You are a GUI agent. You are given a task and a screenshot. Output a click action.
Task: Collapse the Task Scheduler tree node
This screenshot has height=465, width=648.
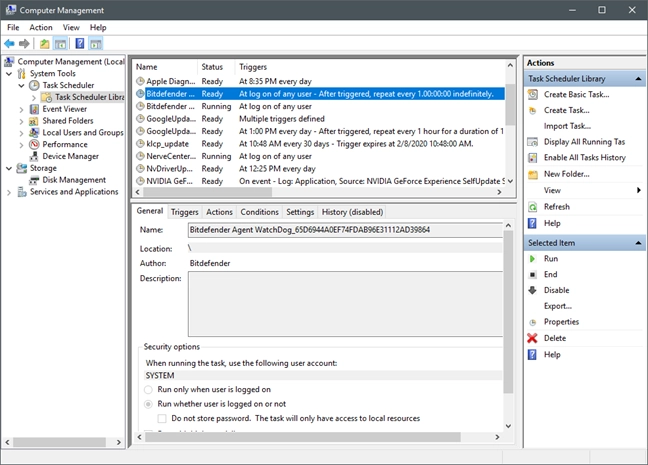21,86
